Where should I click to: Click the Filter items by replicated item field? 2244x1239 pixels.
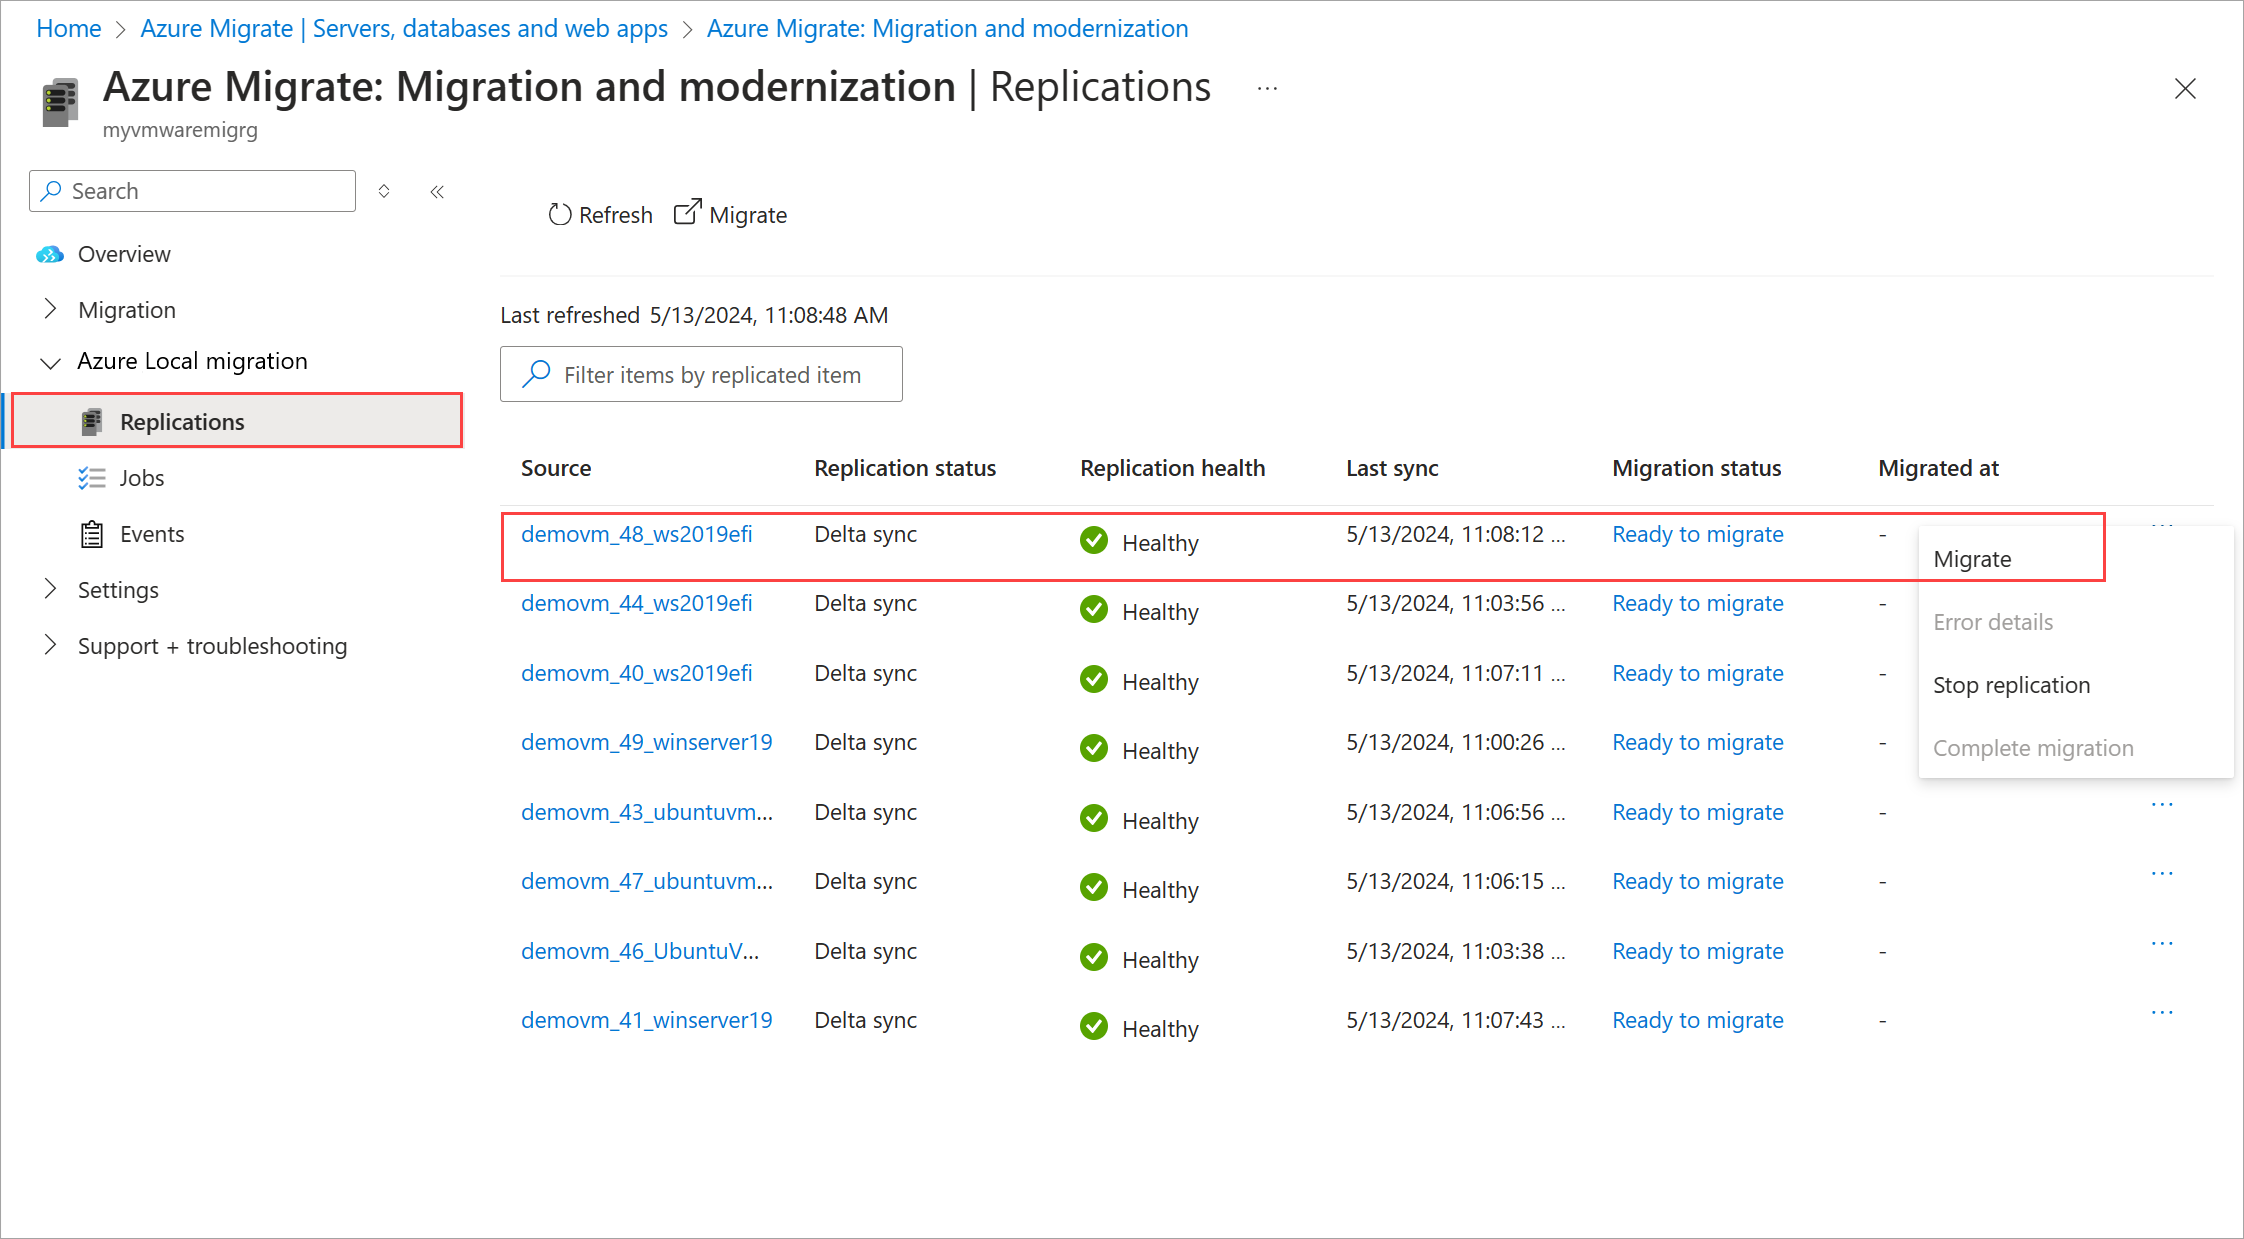700,374
